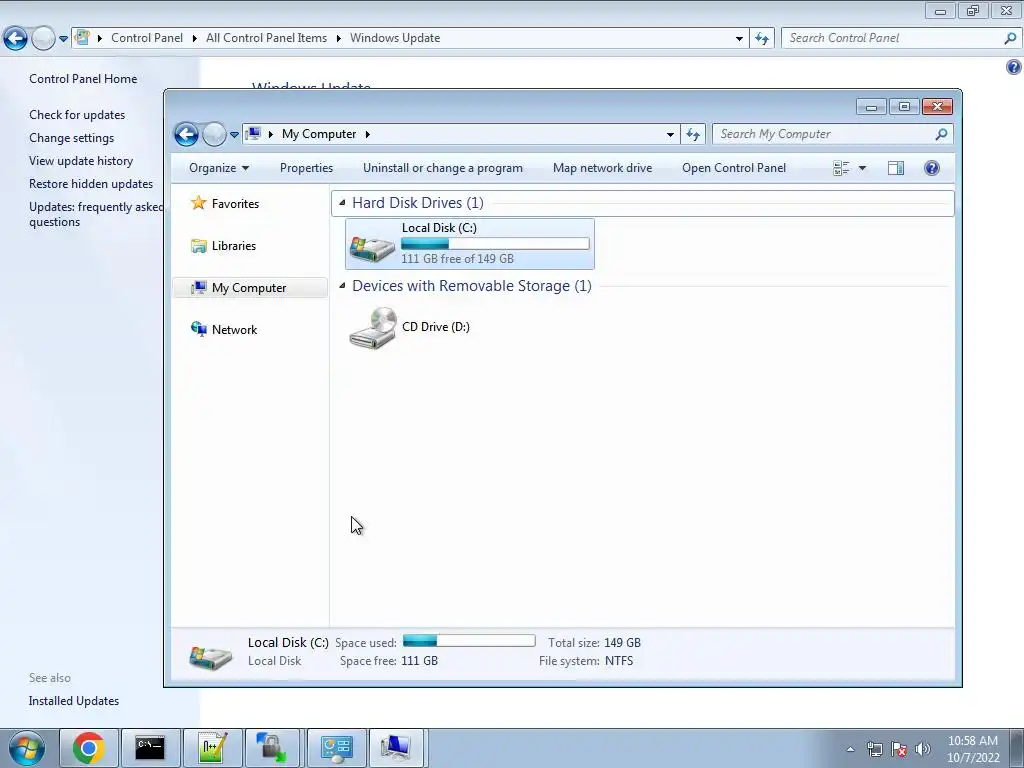This screenshot has width=1024, height=768.
Task: Refresh the My Computer window
Action: [x=693, y=135]
